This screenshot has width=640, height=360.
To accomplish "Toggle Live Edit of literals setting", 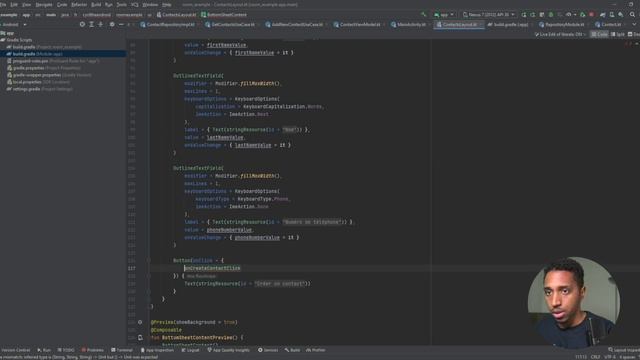I will coord(560,34).
